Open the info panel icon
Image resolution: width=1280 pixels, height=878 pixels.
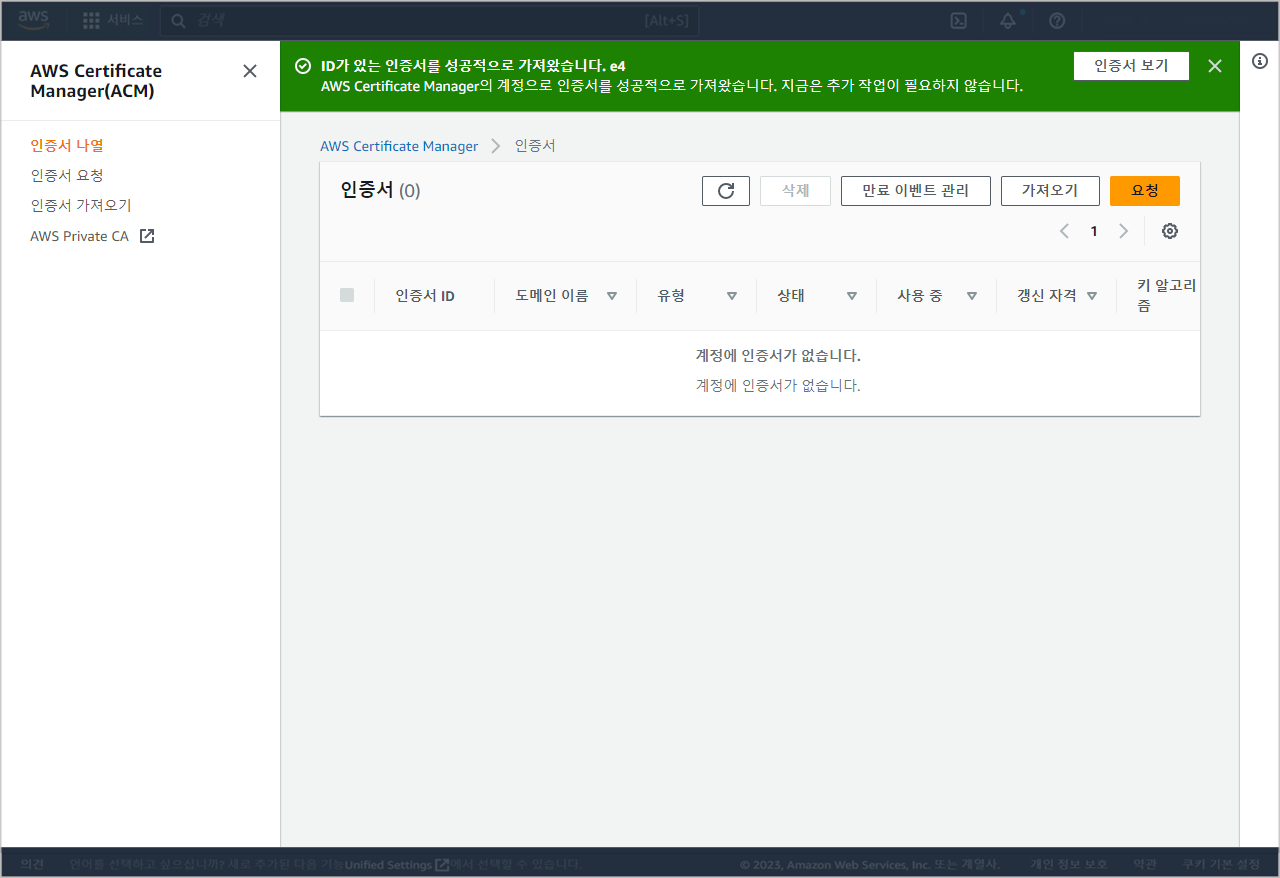click(1260, 61)
